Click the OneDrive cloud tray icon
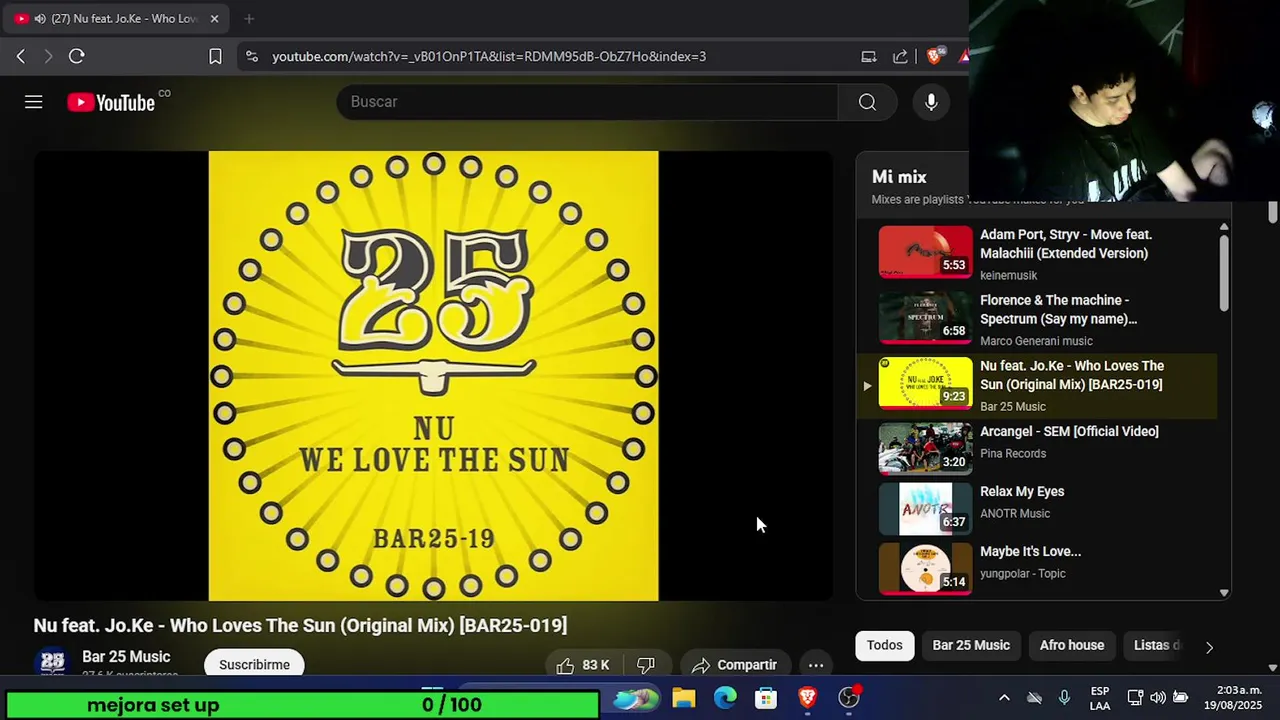 (x=1035, y=698)
